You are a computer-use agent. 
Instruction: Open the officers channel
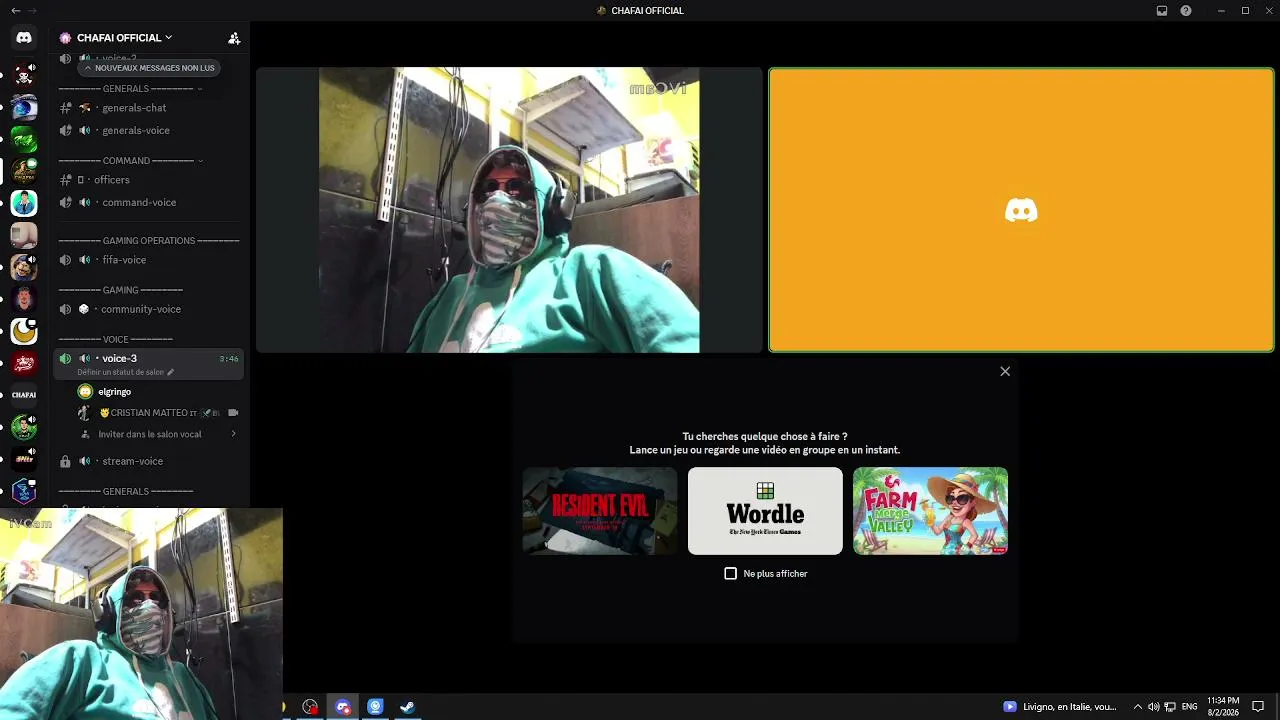[148, 180]
